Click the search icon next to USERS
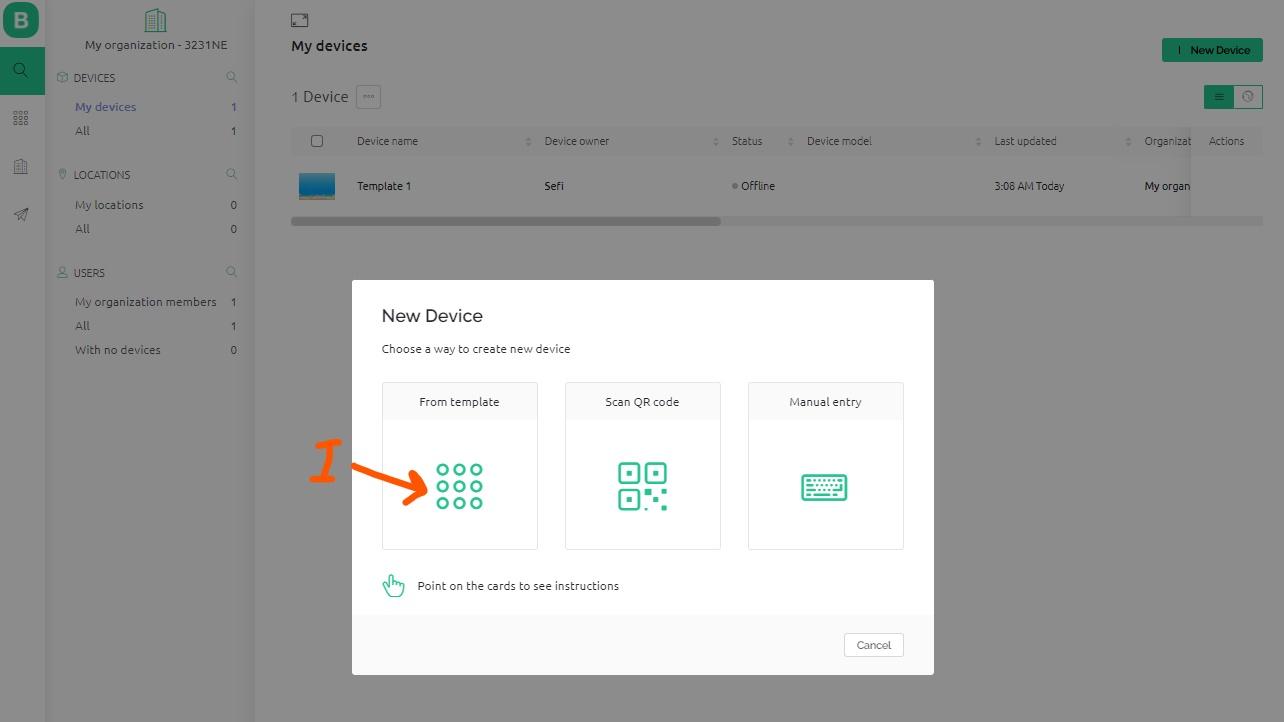Screen dimensions: 1284x722 coord(232,272)
